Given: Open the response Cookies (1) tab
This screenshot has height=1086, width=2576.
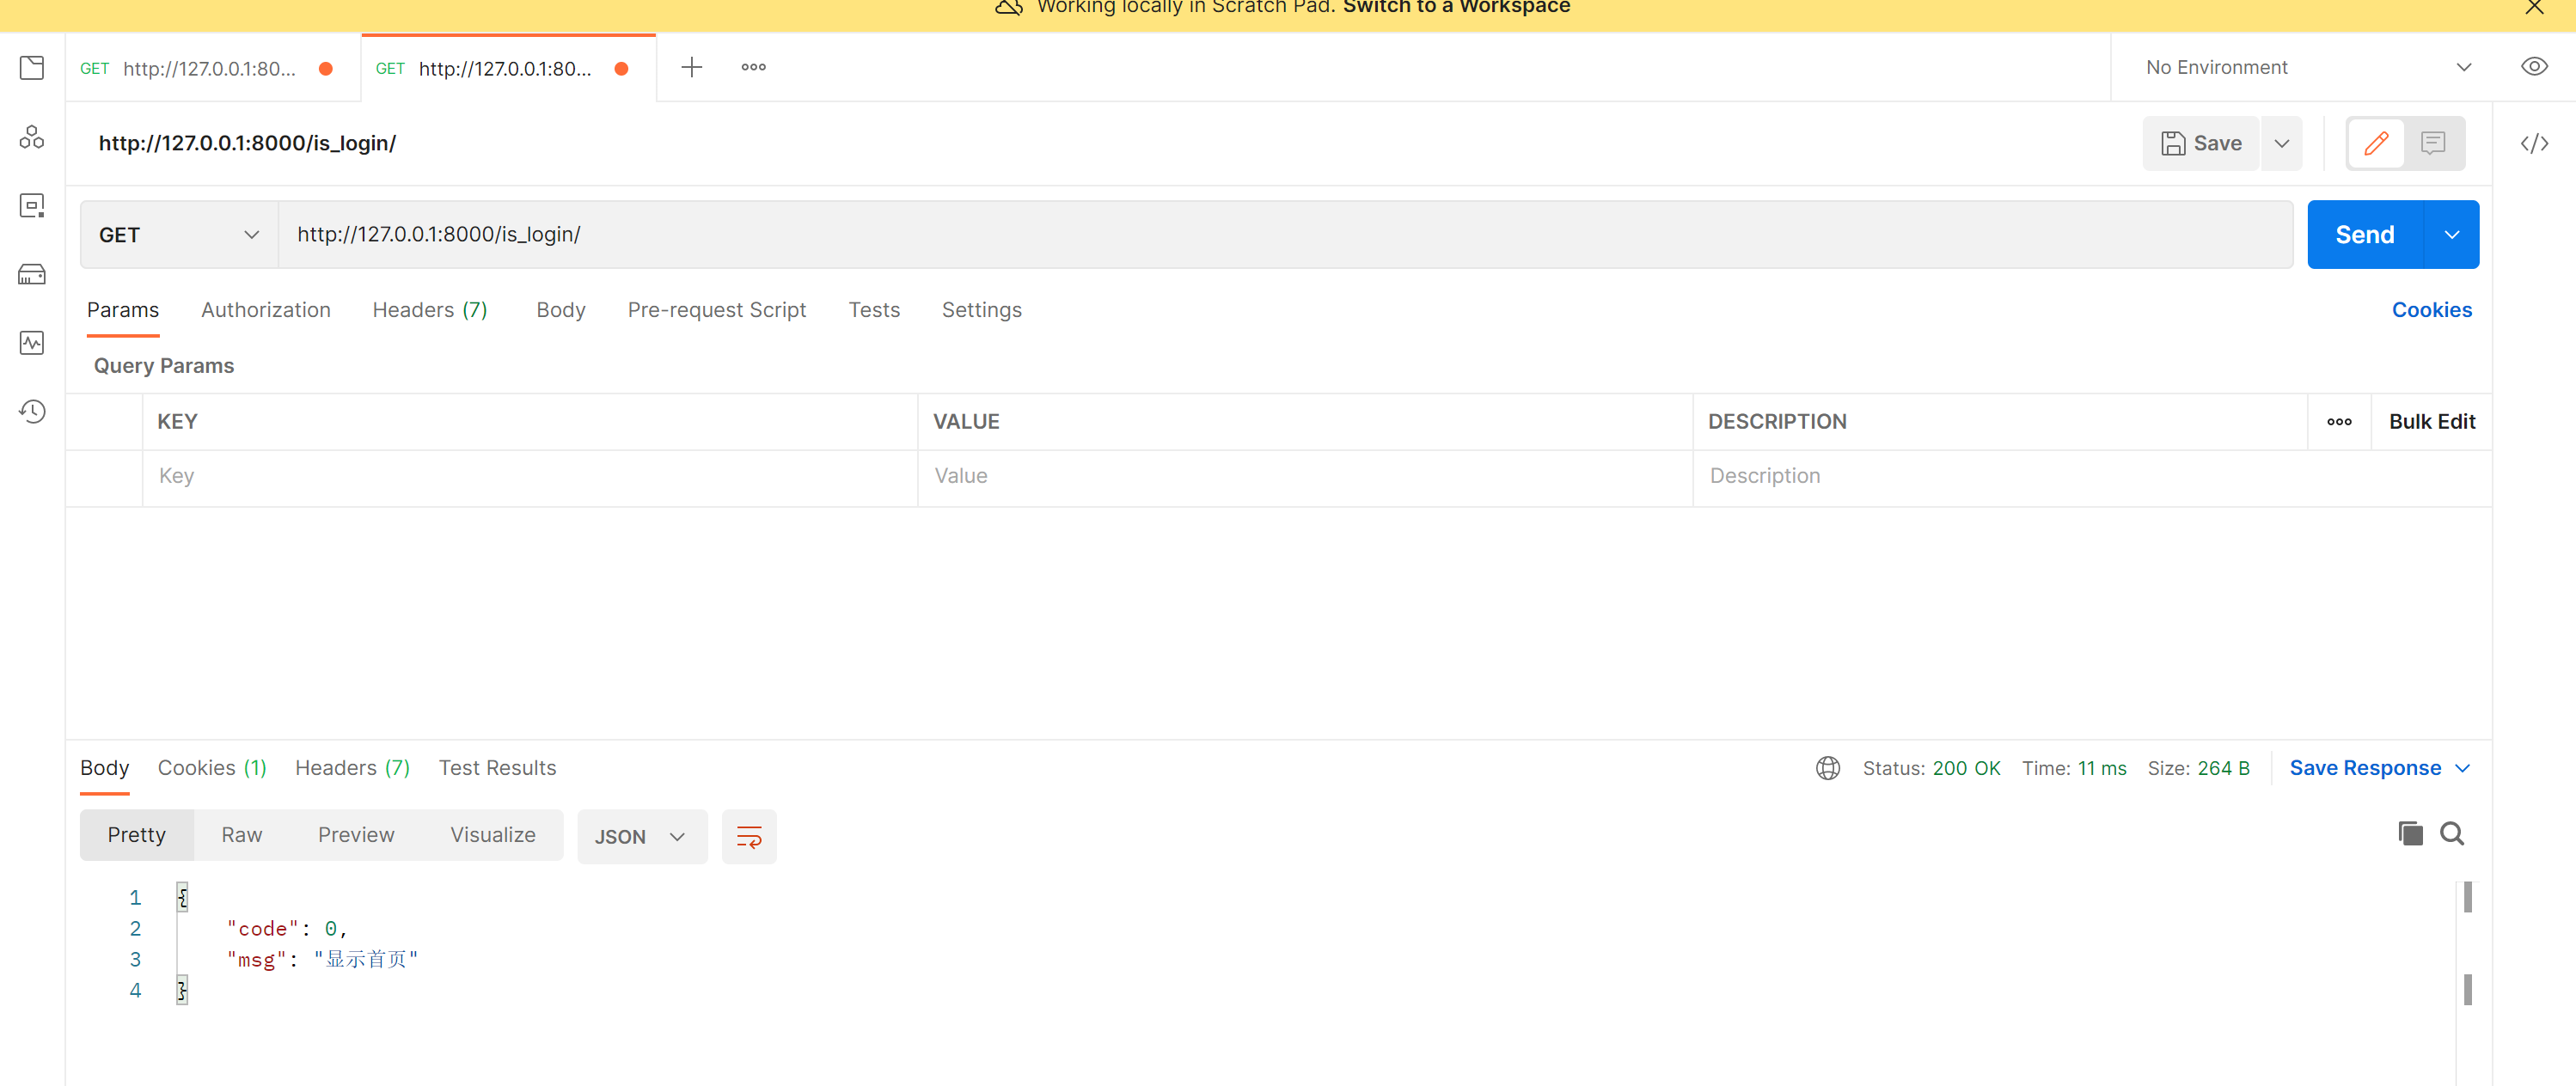Looking at the screenshot, I should click(x=212, y=768).
